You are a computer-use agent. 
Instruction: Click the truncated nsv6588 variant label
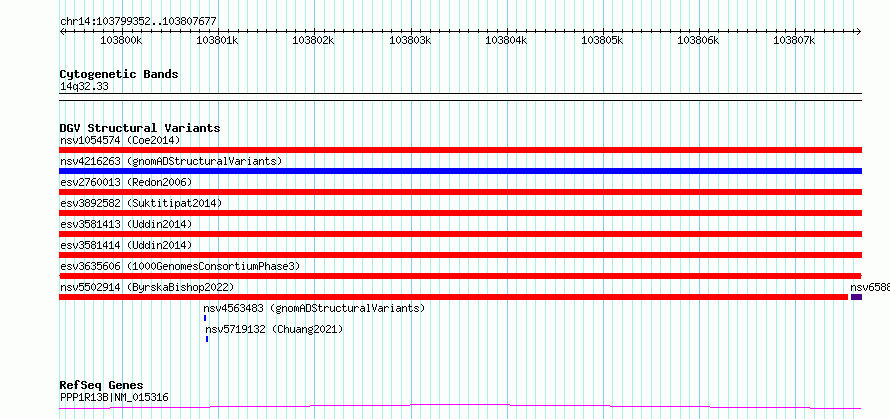[x=870, y=287]
